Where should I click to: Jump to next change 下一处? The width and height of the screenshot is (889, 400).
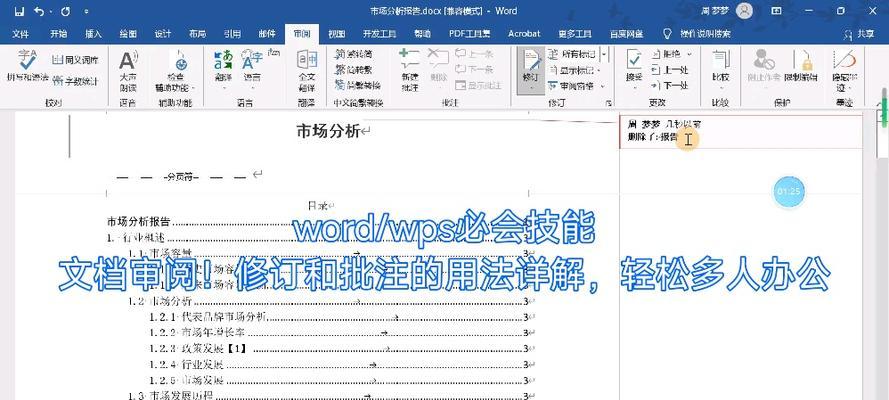[x=669, y=86]
